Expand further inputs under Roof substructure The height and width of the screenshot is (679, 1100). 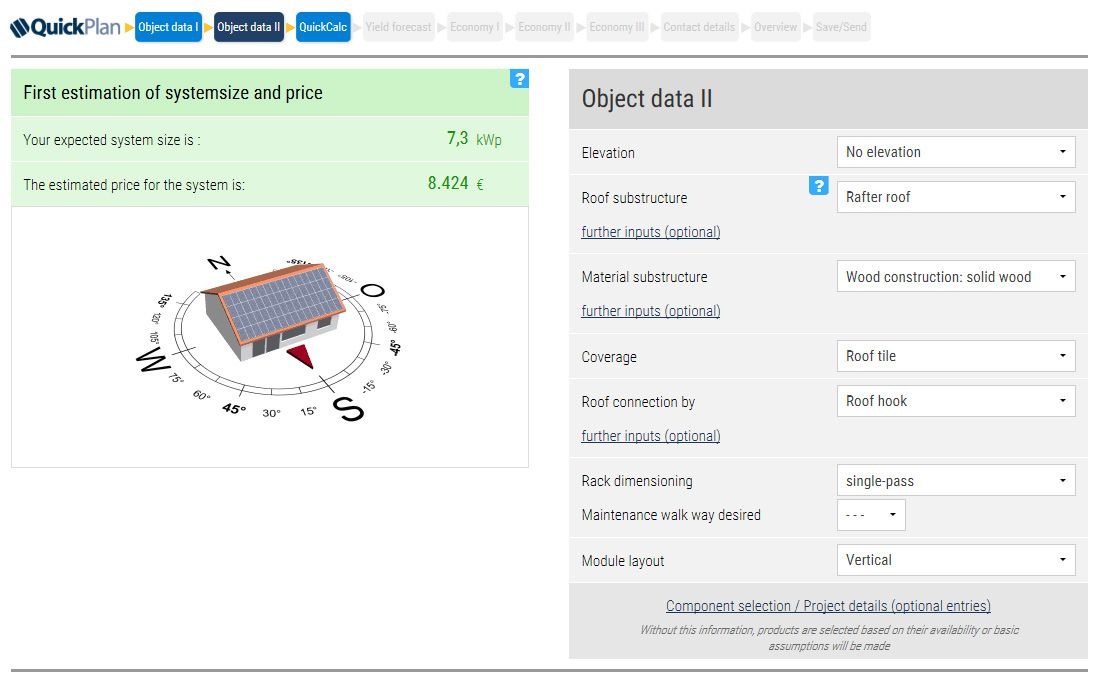pos(650,232)
